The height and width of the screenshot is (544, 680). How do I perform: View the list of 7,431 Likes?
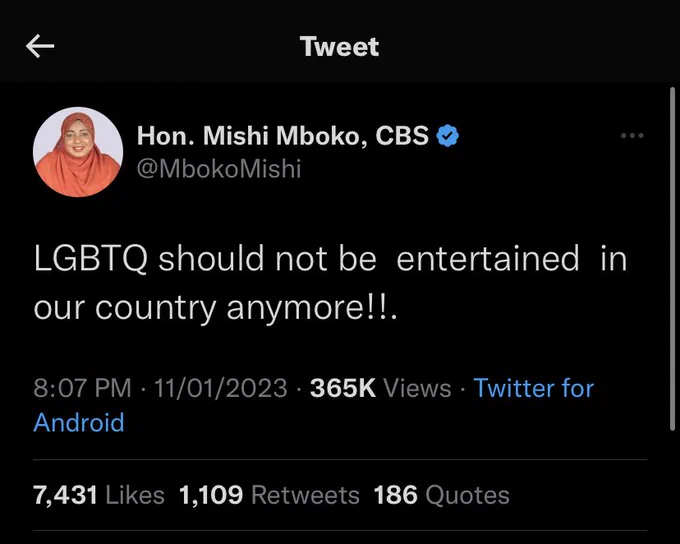99,495
